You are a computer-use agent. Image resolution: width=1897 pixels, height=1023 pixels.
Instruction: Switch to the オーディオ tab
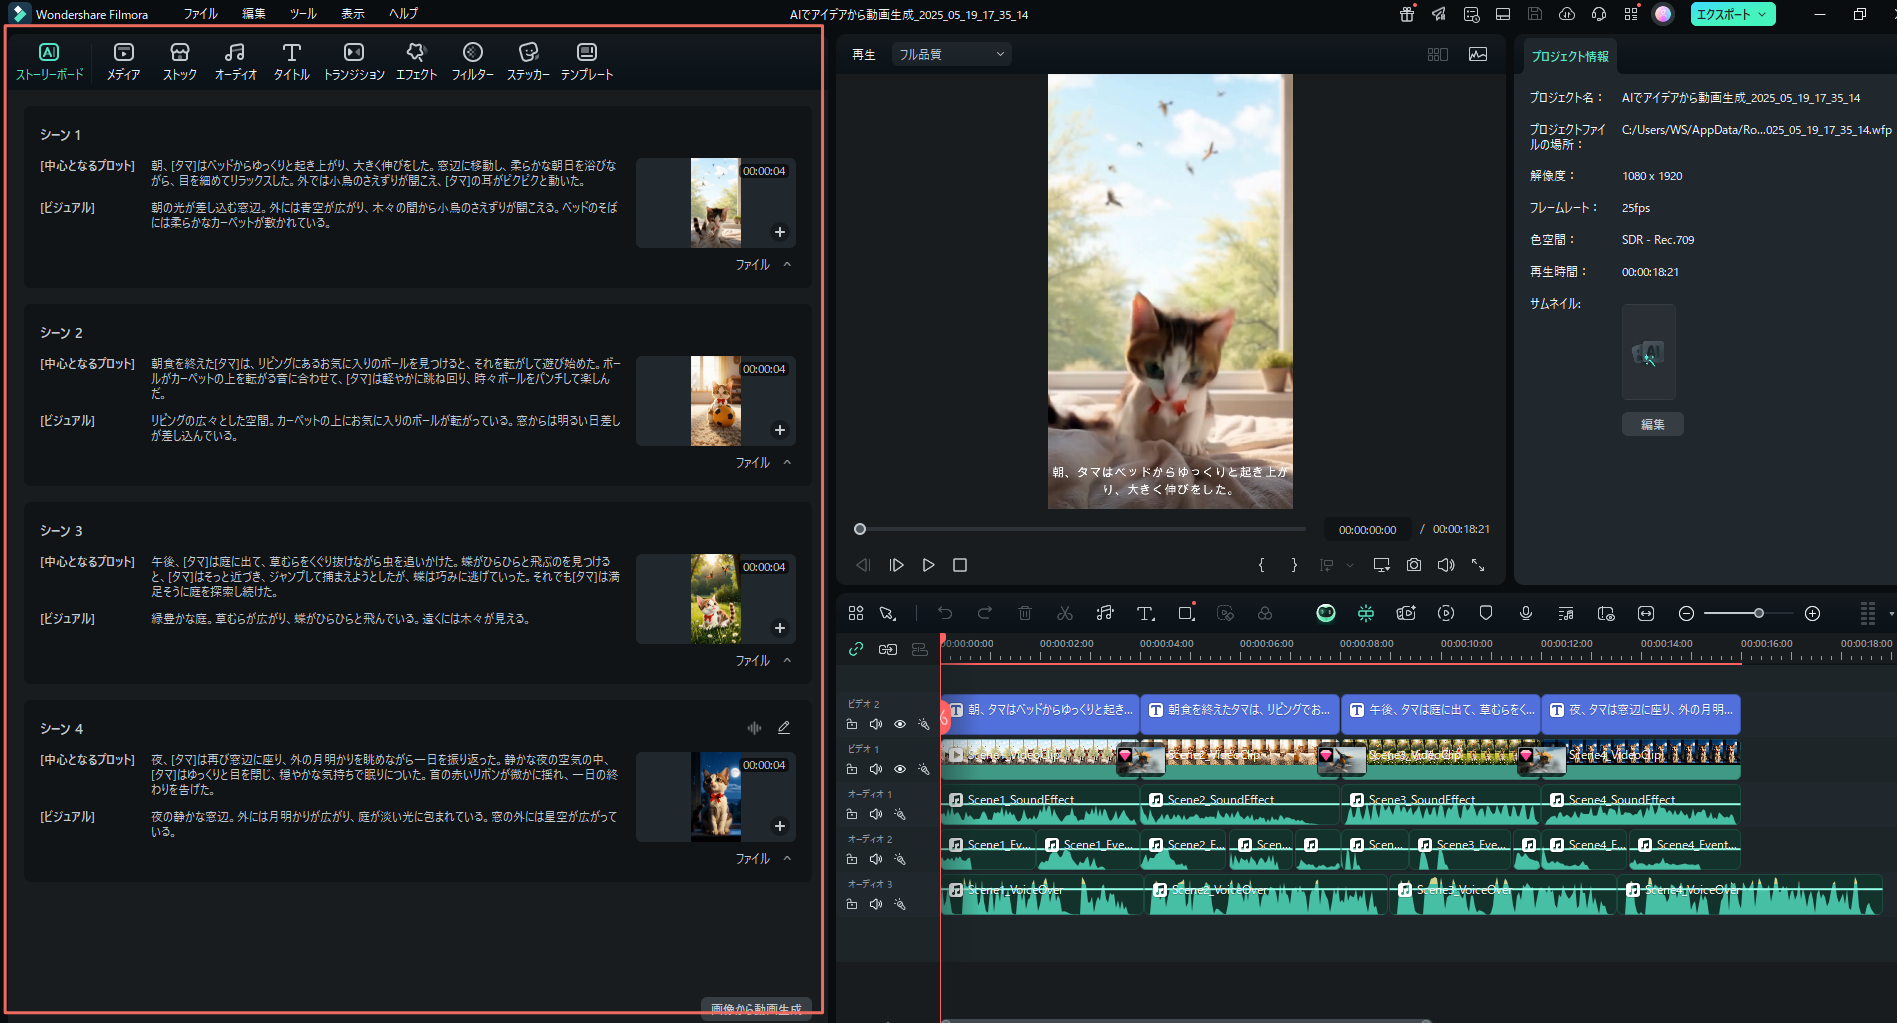click(x=235, y=61)
